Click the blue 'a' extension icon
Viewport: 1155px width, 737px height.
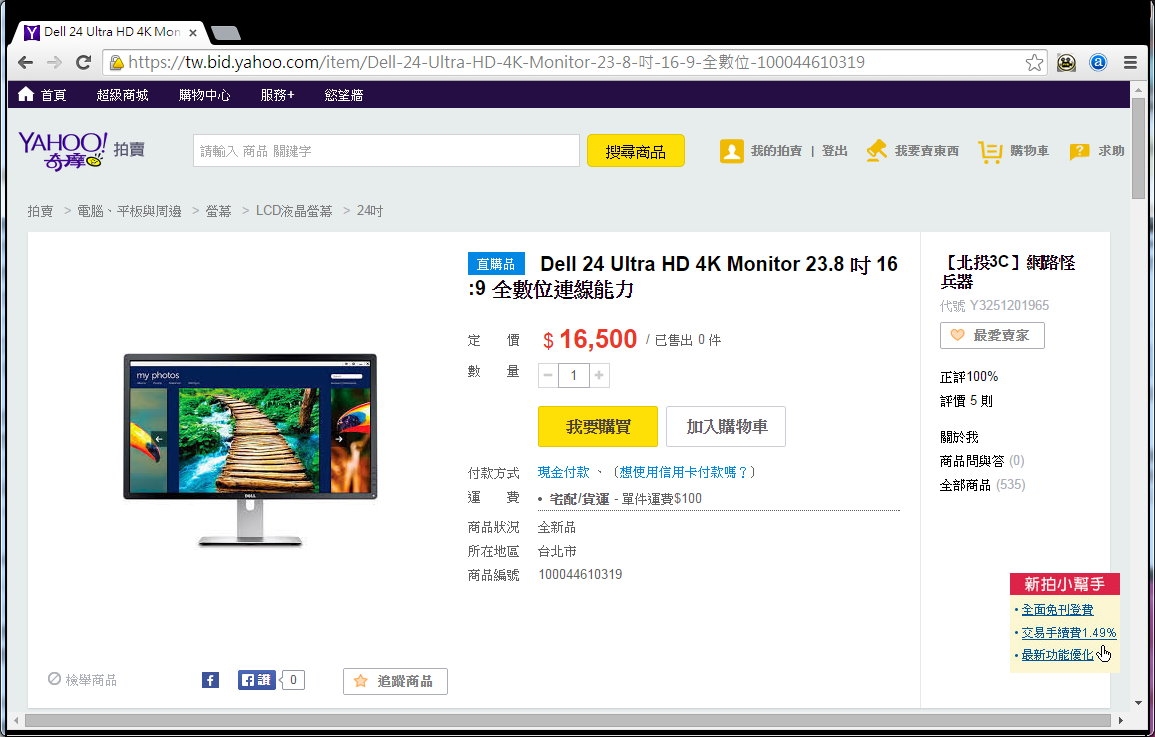1098,63
